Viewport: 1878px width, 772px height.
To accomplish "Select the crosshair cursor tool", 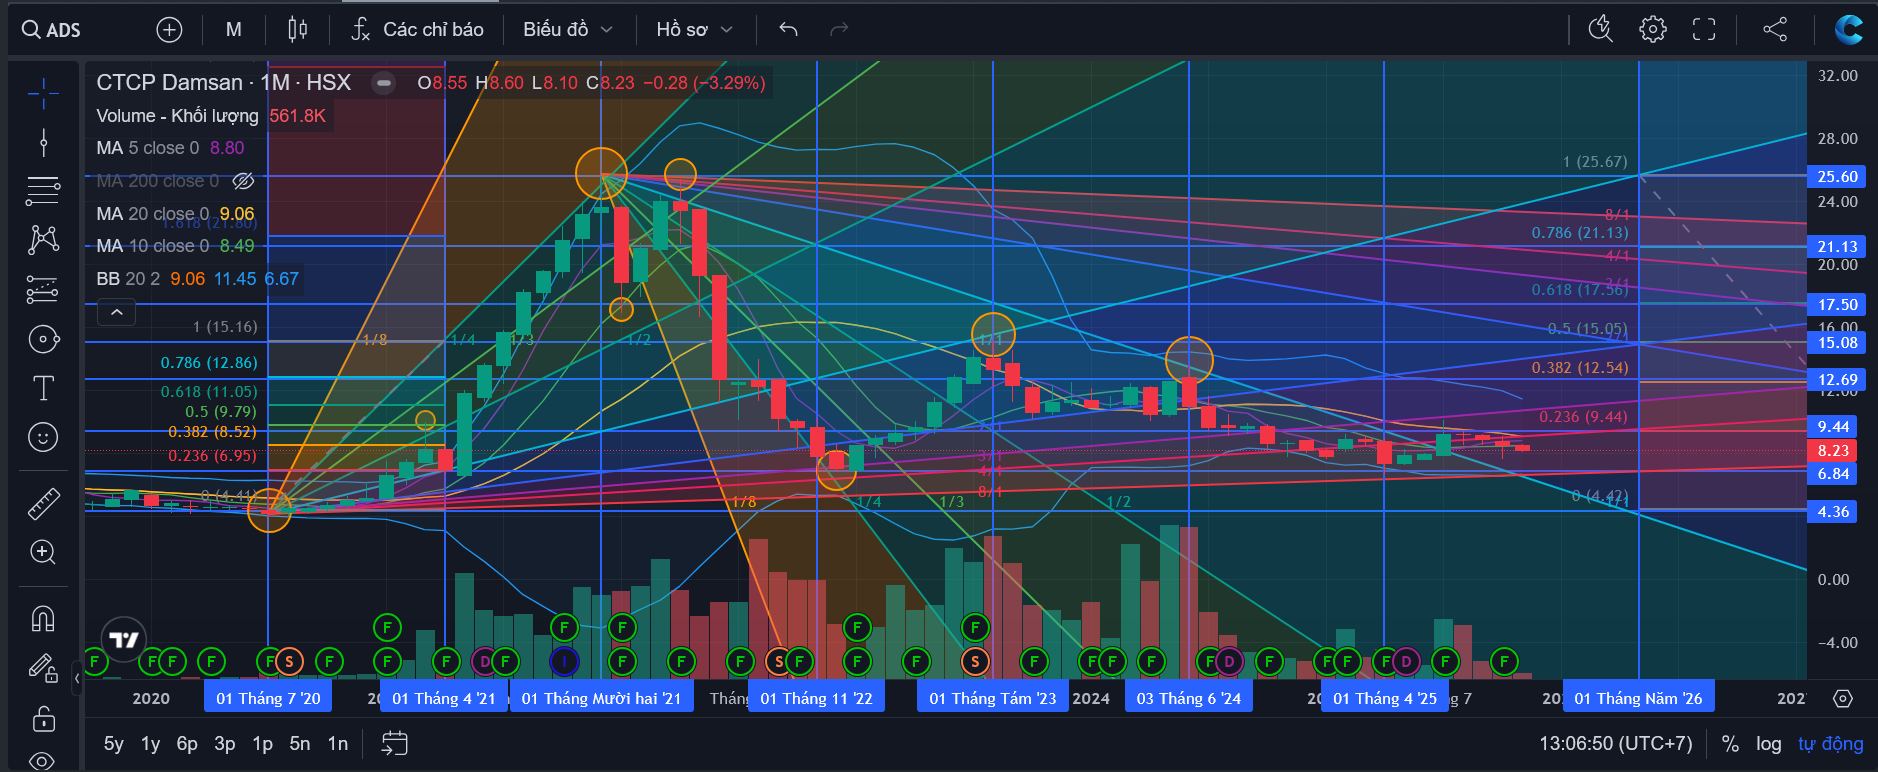I will coord(43,94).
